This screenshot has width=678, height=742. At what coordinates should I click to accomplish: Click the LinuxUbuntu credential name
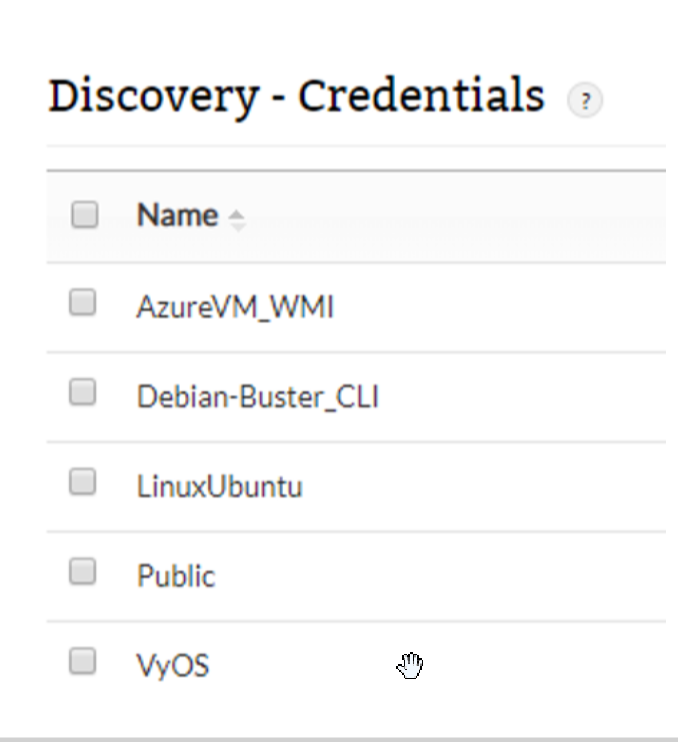[219, 488]
